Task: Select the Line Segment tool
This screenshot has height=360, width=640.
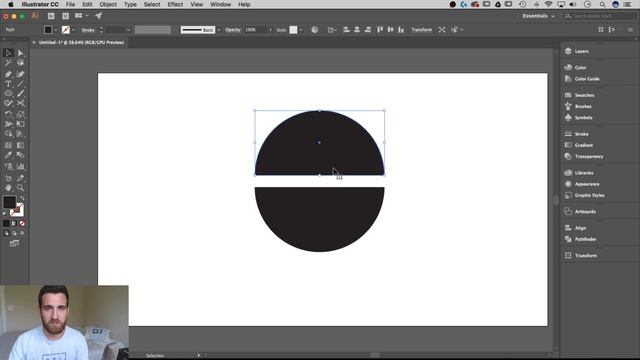Action: pyautogui.click(x=20, y=84)
